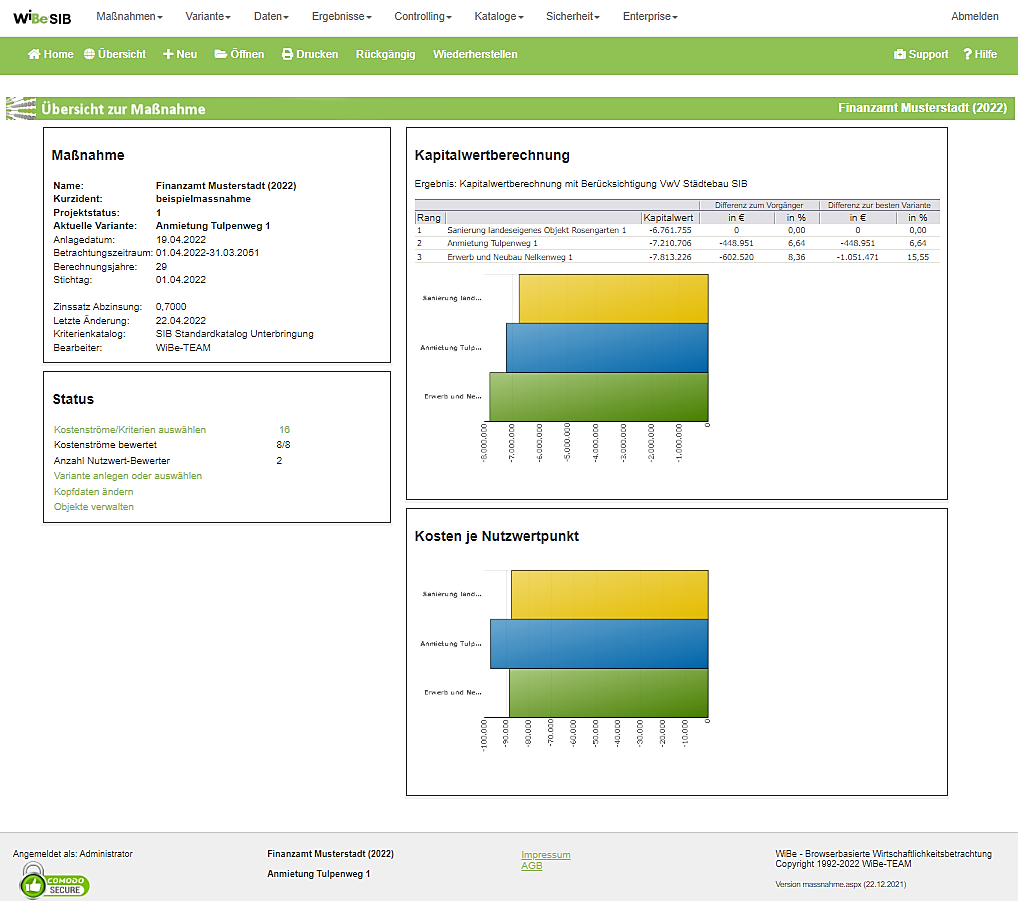Undo the last action with Rückgängig

click(x=385, y=54)
